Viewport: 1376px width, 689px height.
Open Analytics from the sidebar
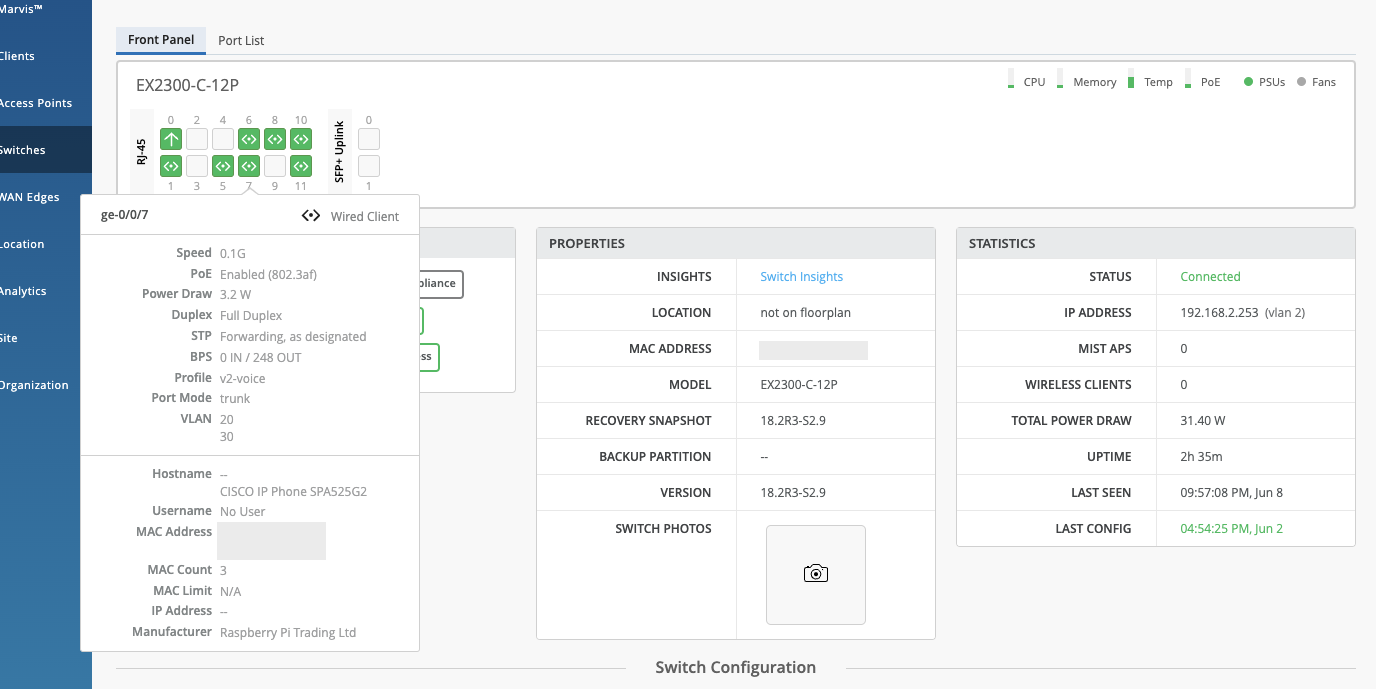pos(24,291)
